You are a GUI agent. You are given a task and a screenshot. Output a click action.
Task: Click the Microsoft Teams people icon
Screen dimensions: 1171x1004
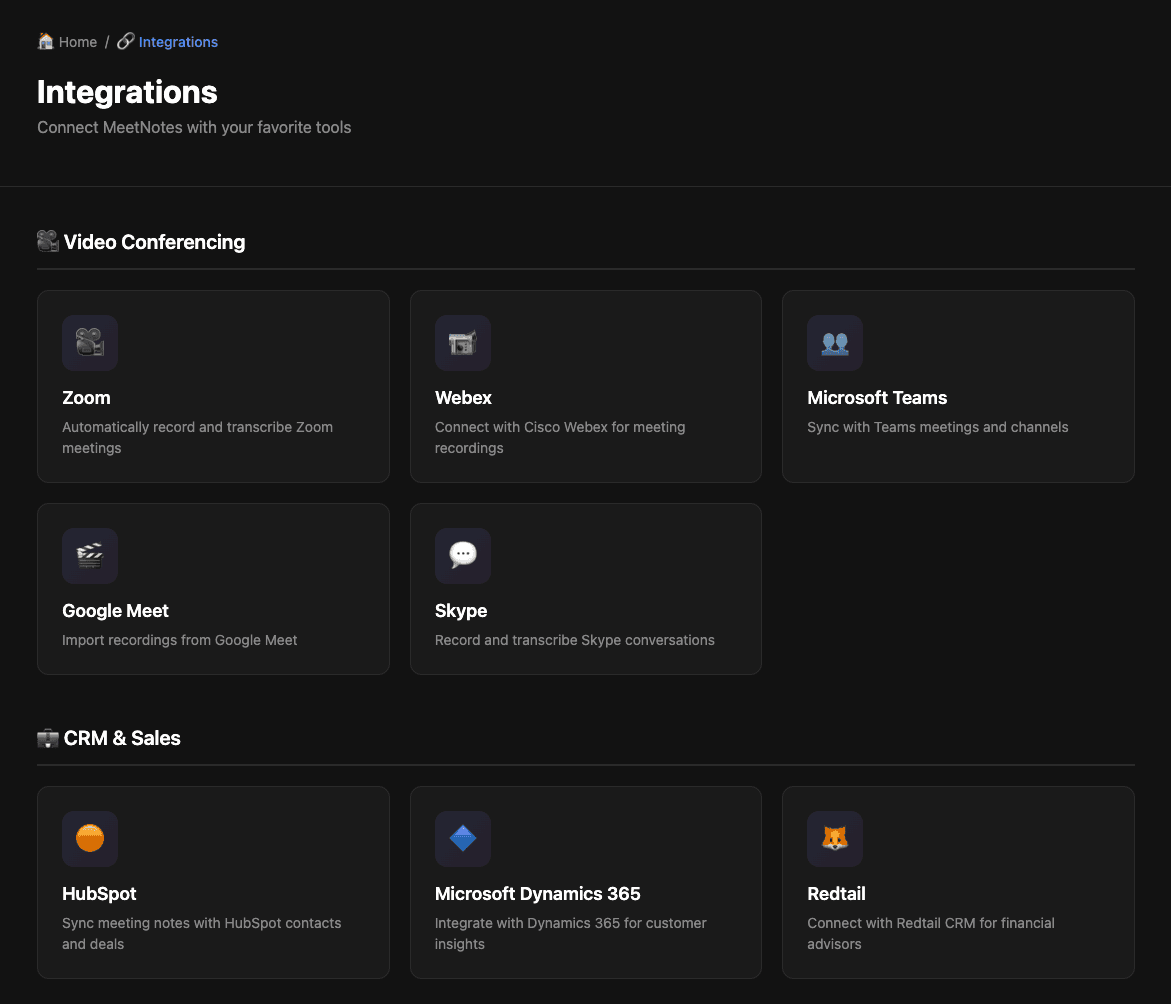(835, 343)
